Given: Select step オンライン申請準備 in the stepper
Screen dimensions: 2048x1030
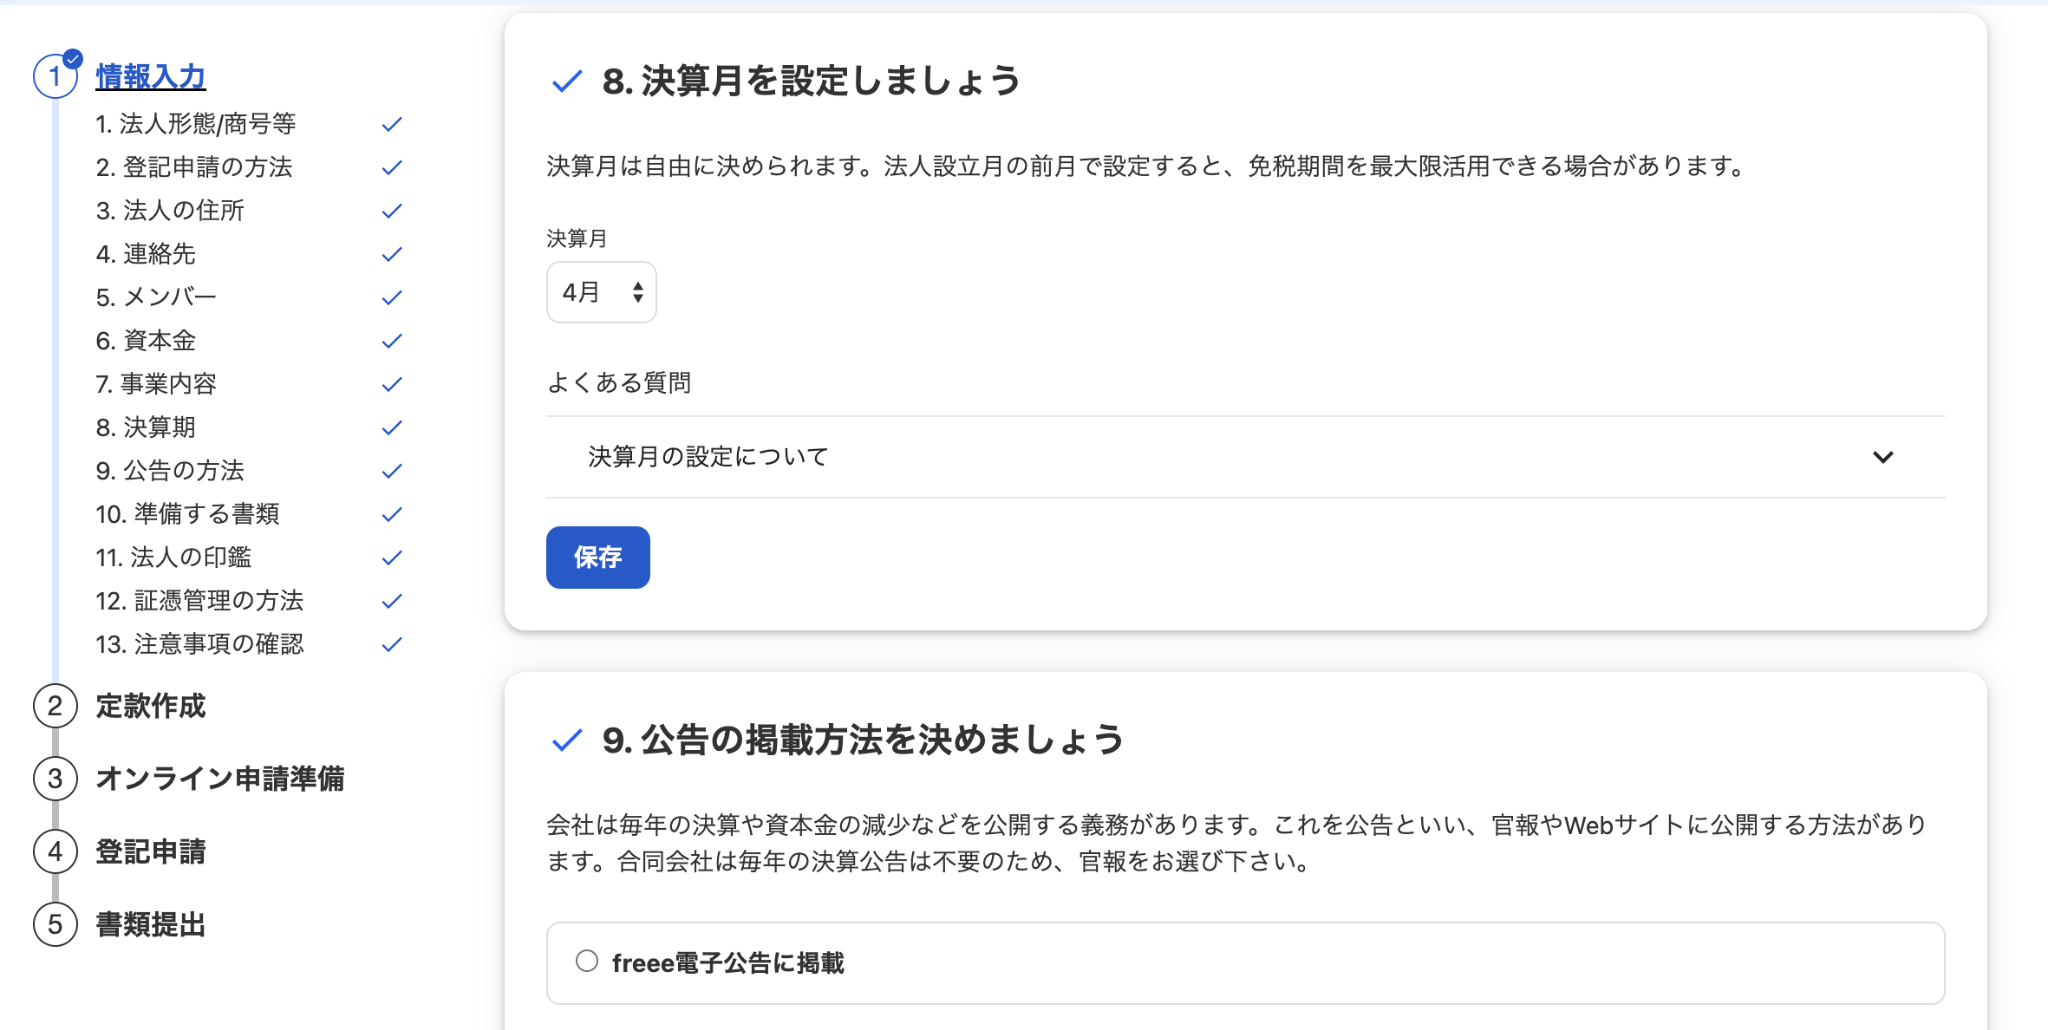Looking at the screenshot, I should coord(220,779).
